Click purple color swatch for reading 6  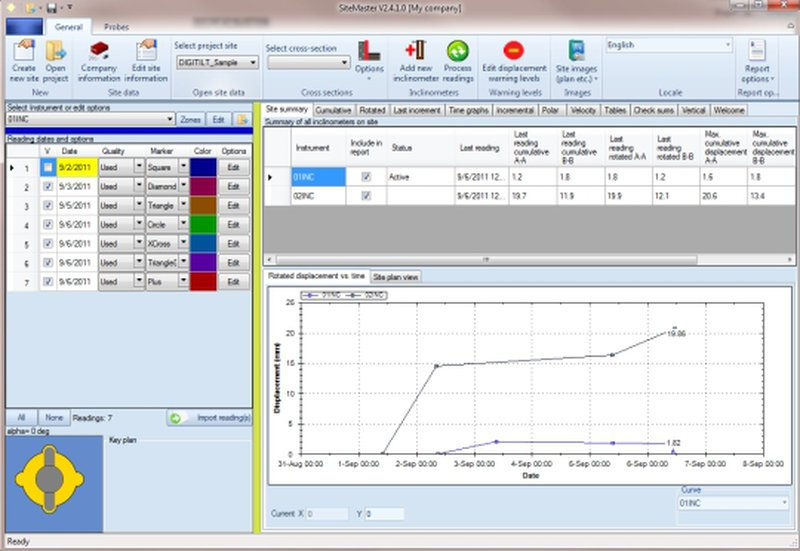pyautogui.click(x=203, y=263)
